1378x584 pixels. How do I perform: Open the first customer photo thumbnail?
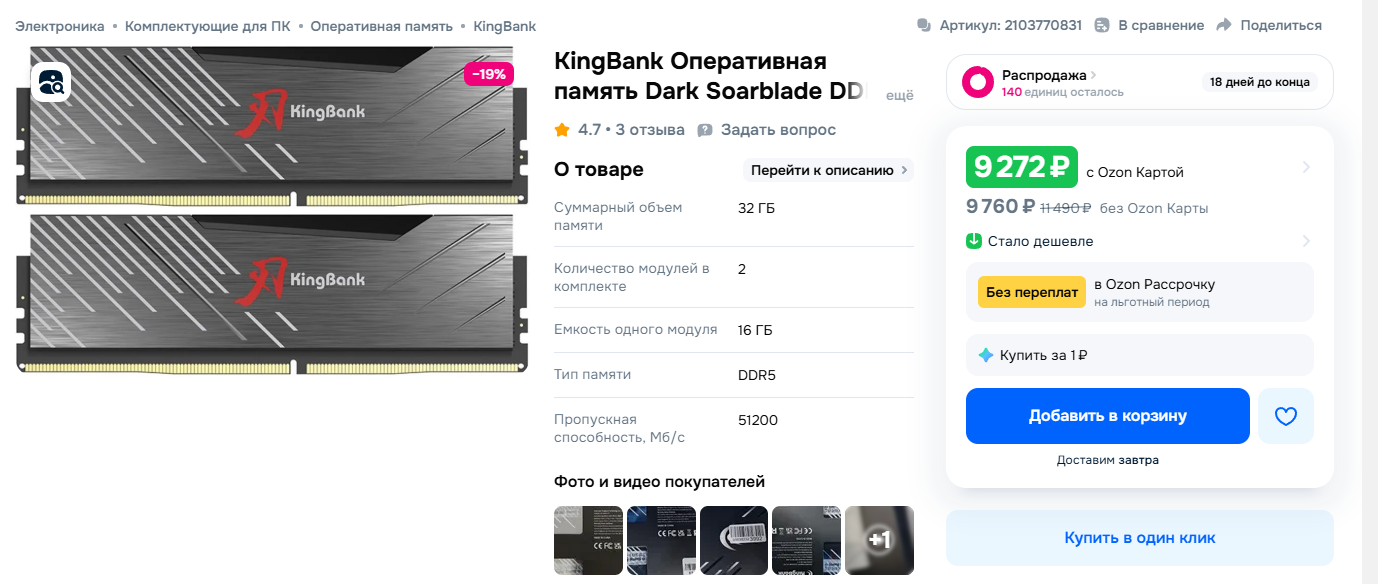pos(588,540)
